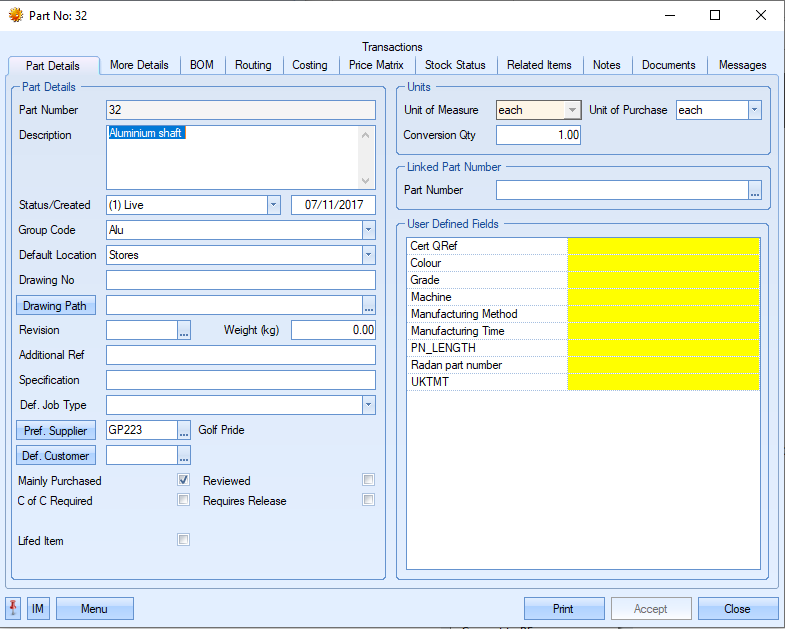Open the Stock Status tab
The image size is (785, 629).
[455, 65]
